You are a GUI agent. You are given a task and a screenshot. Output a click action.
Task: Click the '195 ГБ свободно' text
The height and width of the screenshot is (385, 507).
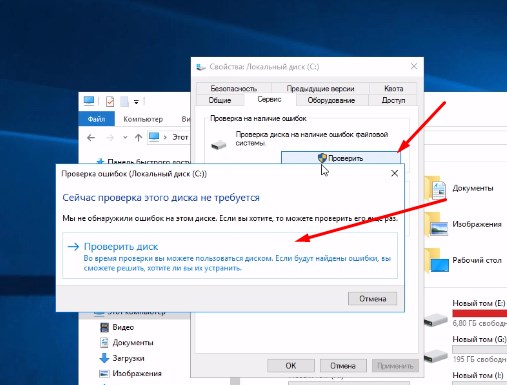click(x=479, y=359)
